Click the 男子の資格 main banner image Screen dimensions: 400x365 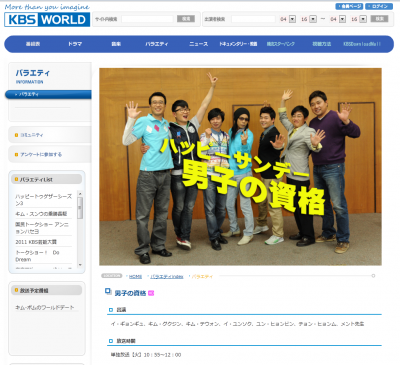[240, 167]
